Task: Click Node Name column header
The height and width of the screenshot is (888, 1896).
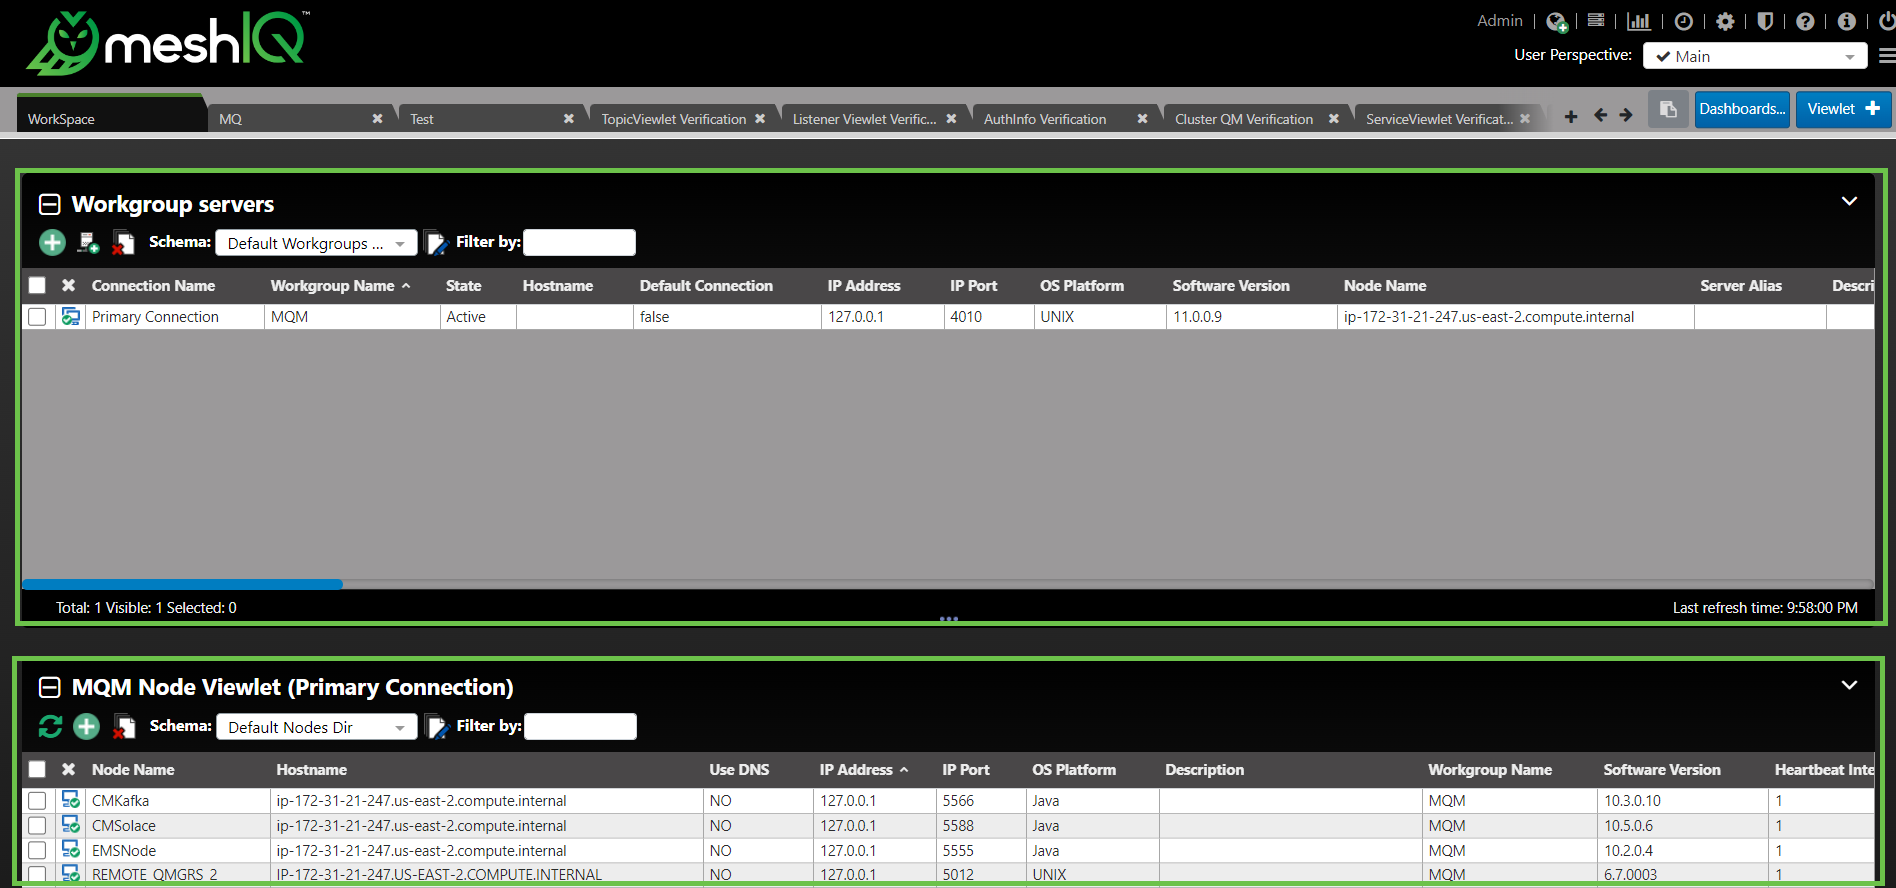Action: [133, 769]
